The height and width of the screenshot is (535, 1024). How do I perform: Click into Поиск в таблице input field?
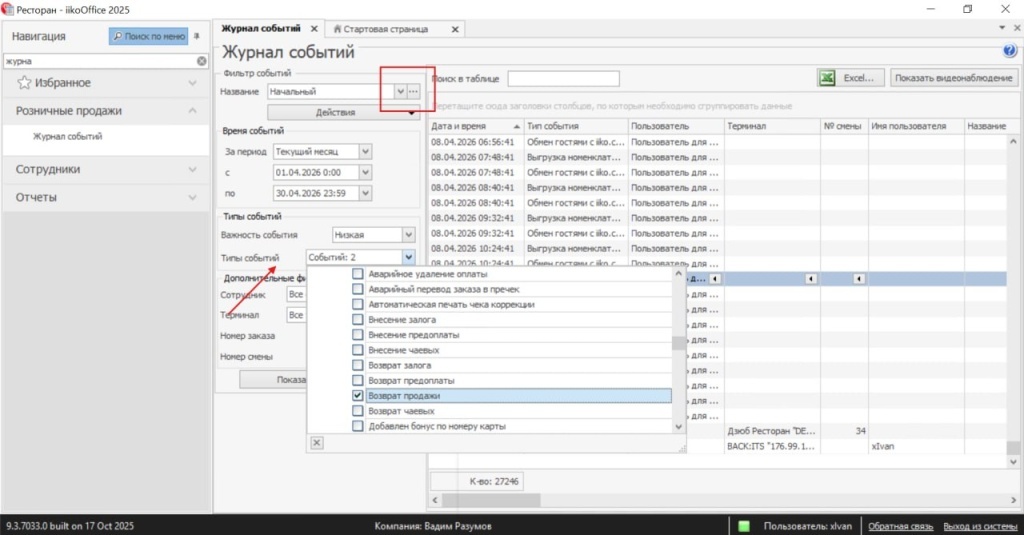(x=563, y=78)
